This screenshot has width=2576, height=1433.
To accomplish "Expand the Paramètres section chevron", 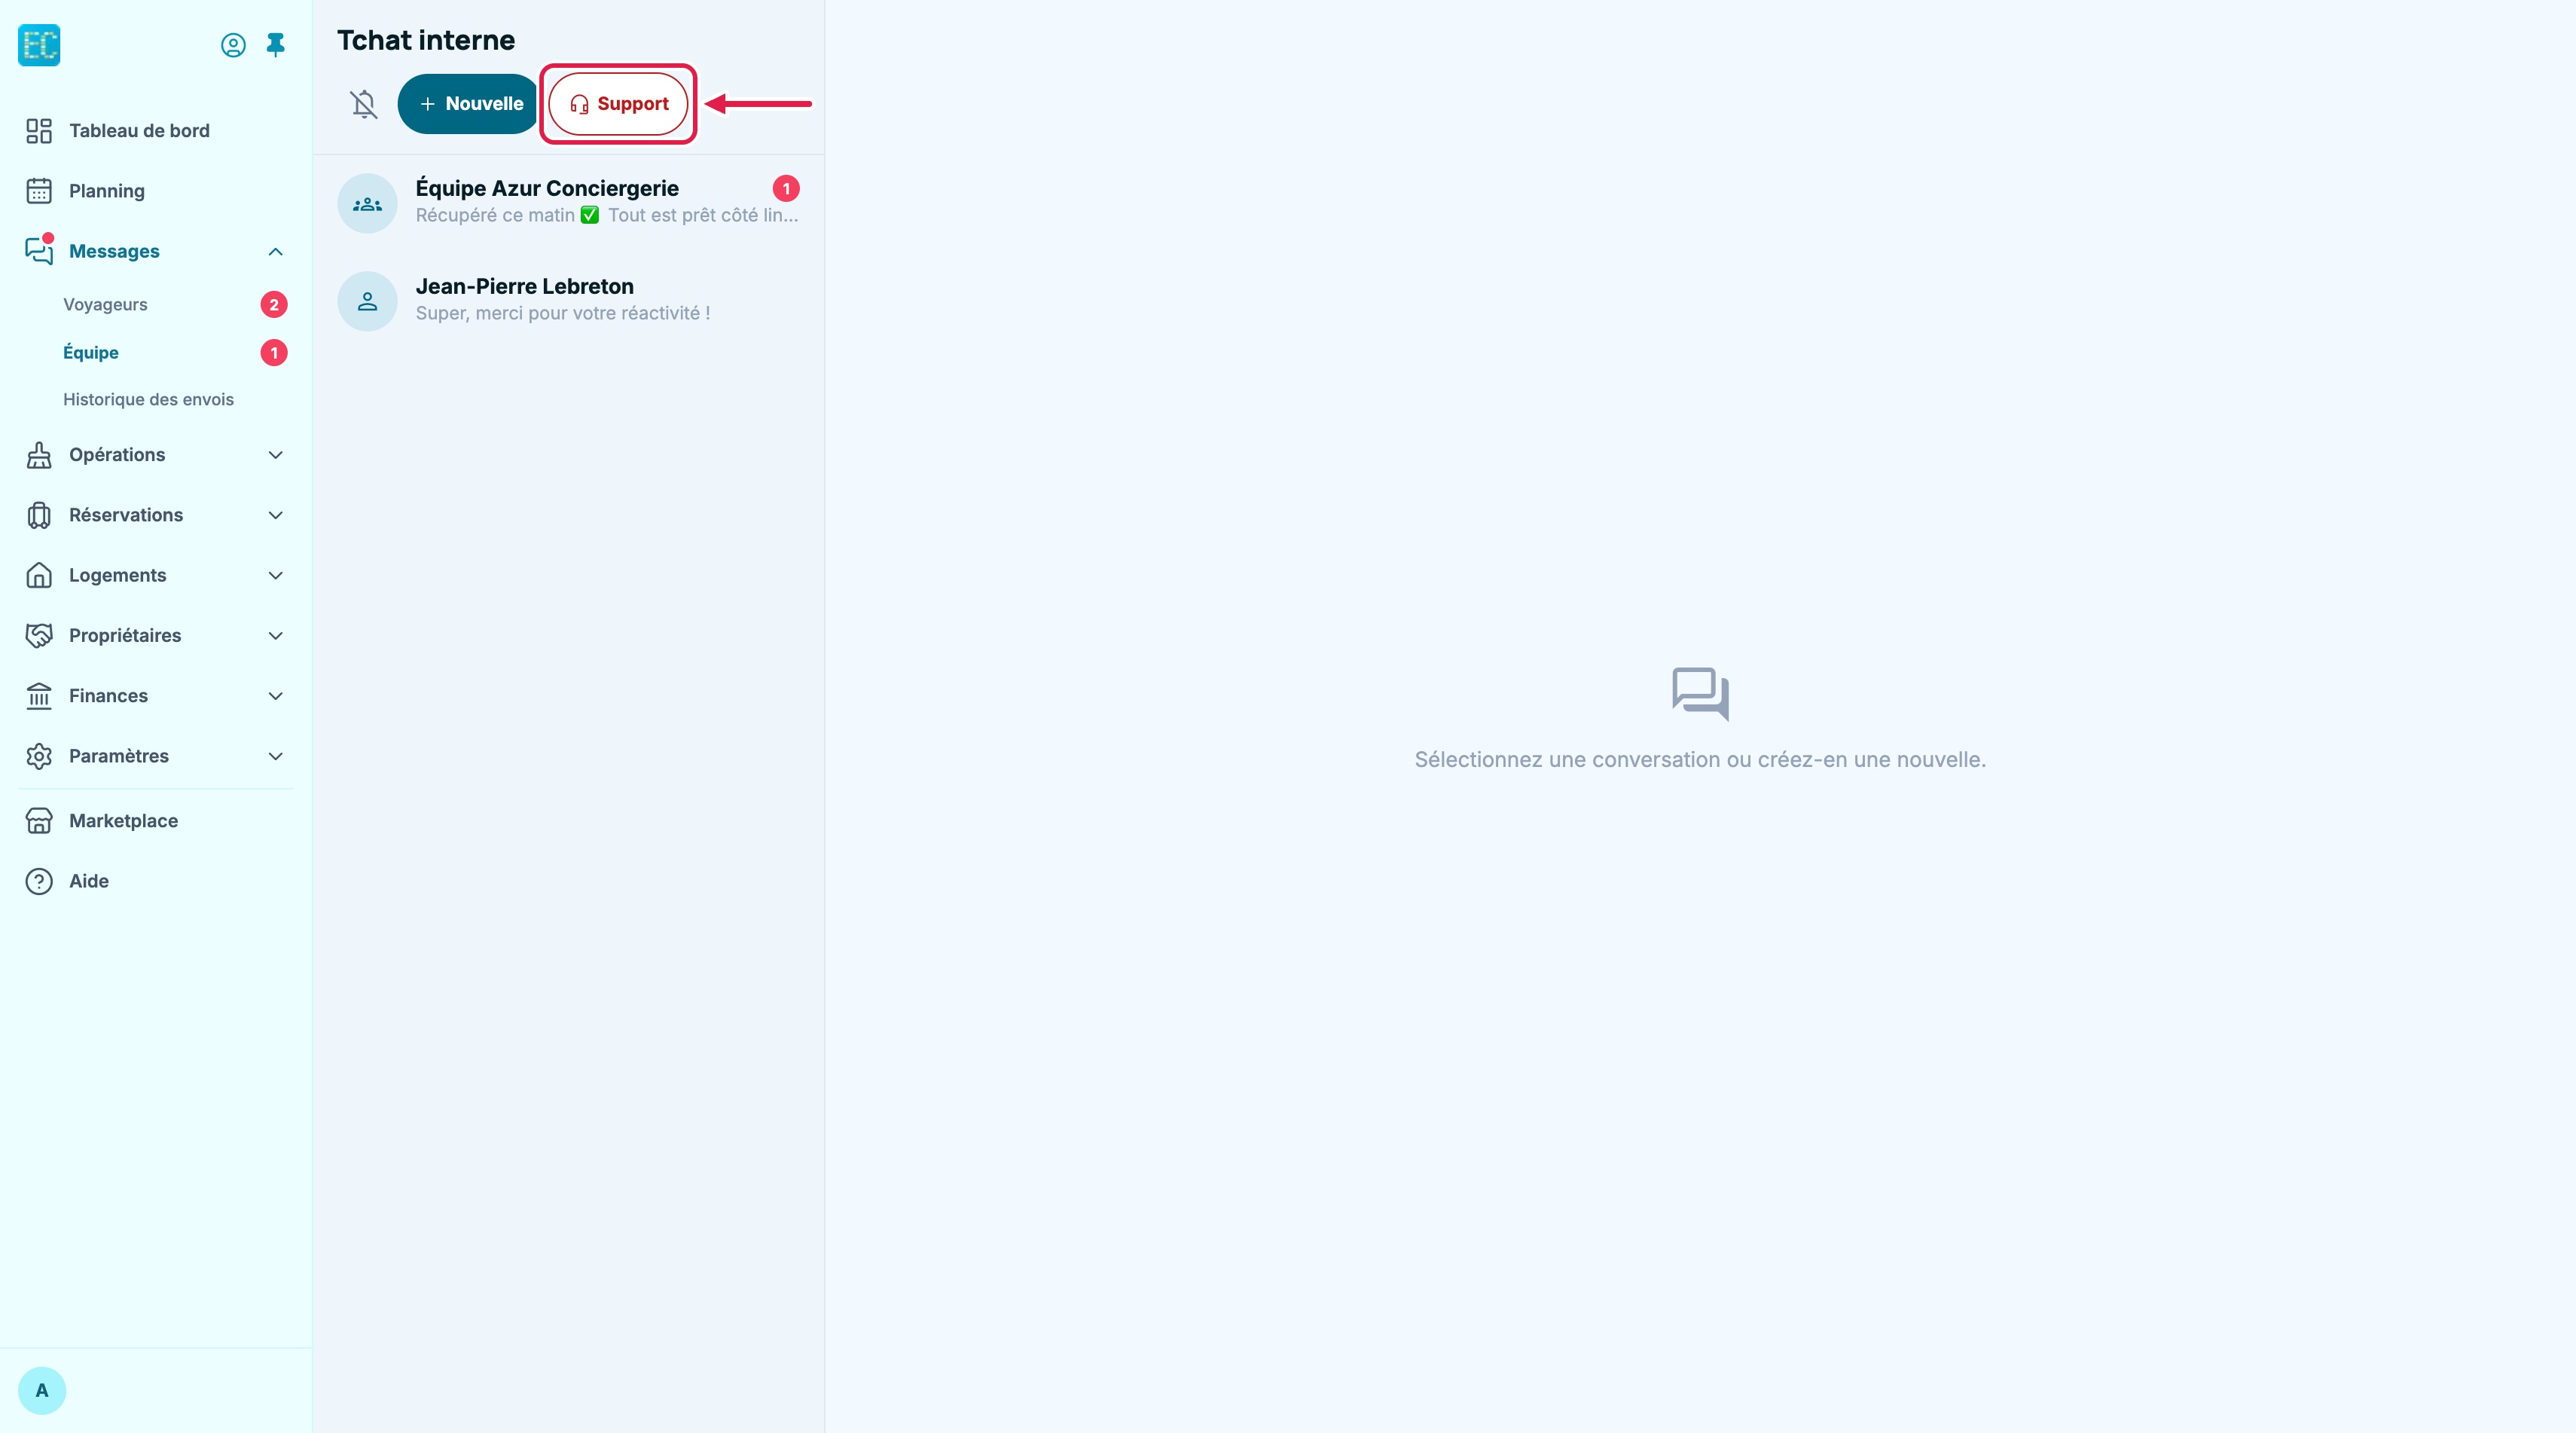I will [276, 756].
